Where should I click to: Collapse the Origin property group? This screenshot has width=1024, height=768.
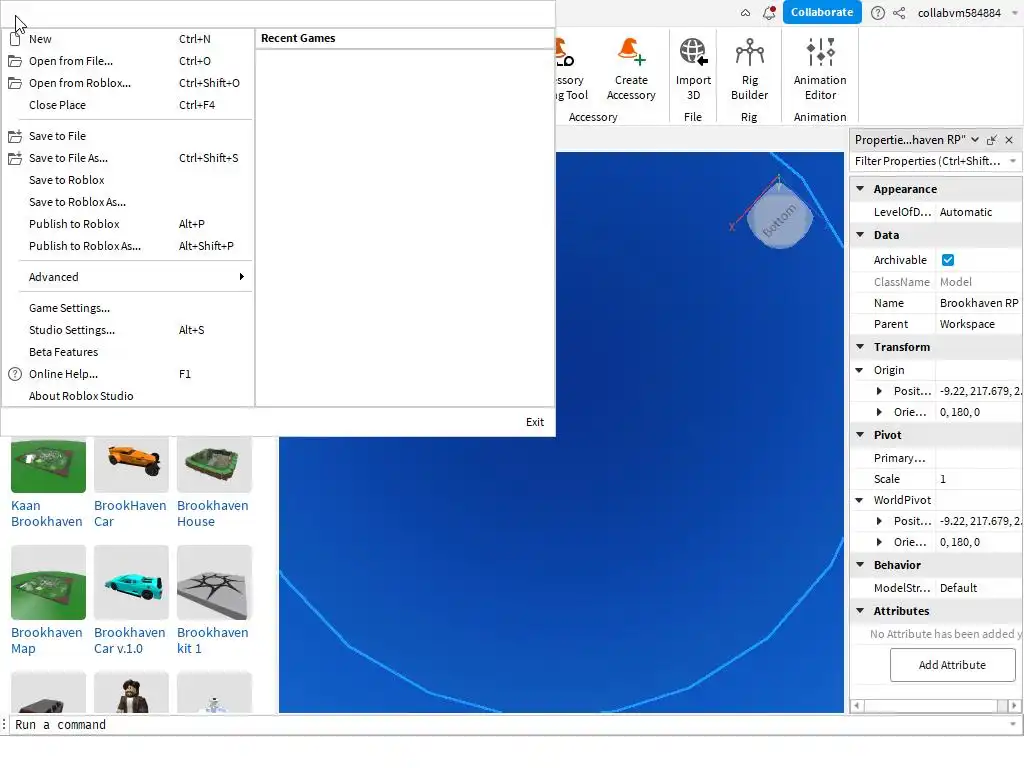859,370
